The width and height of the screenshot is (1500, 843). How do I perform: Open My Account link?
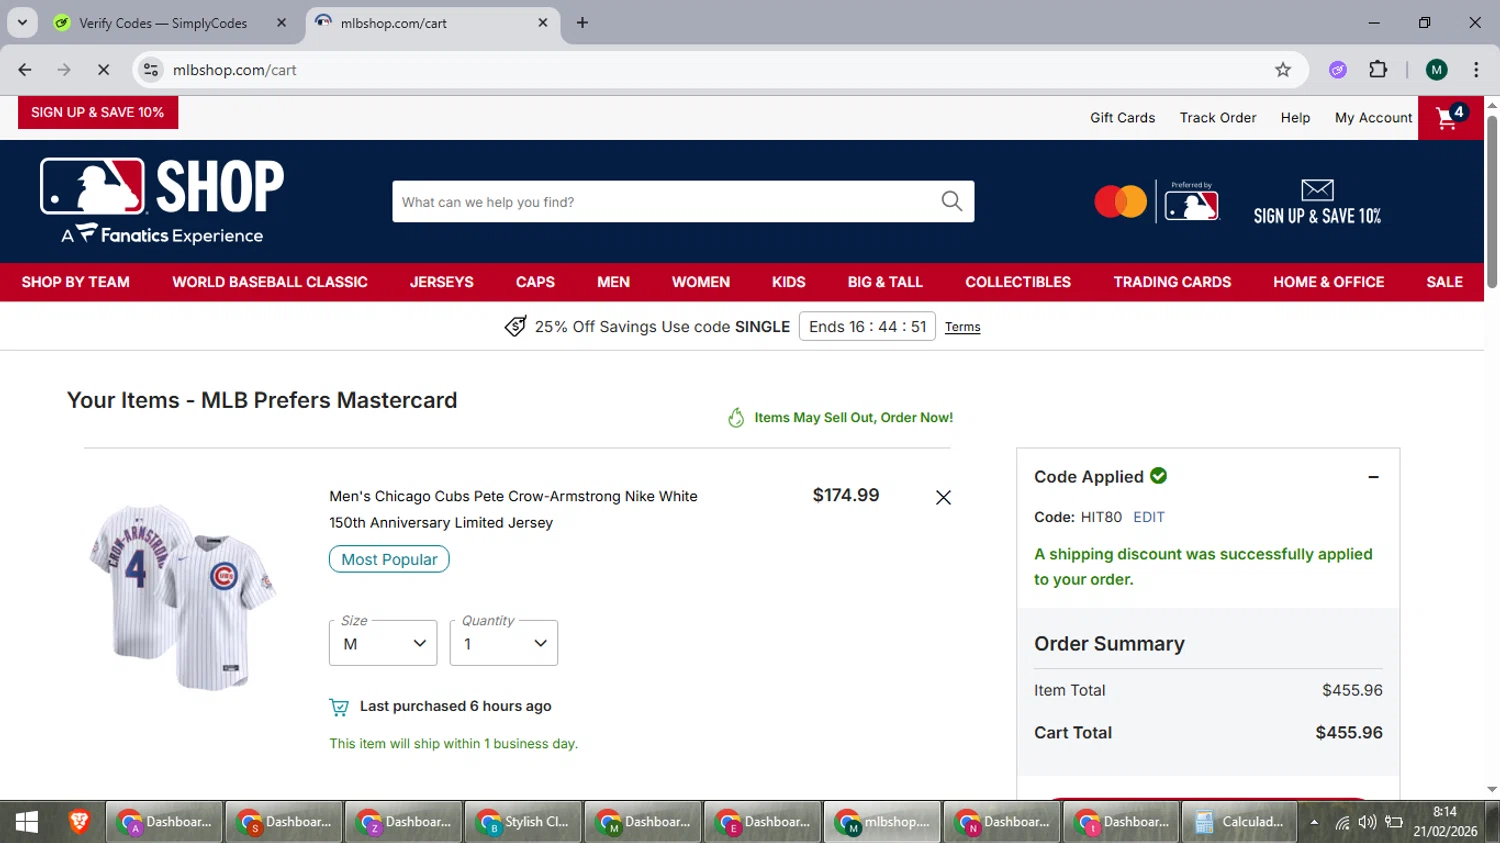point(1373,118)
